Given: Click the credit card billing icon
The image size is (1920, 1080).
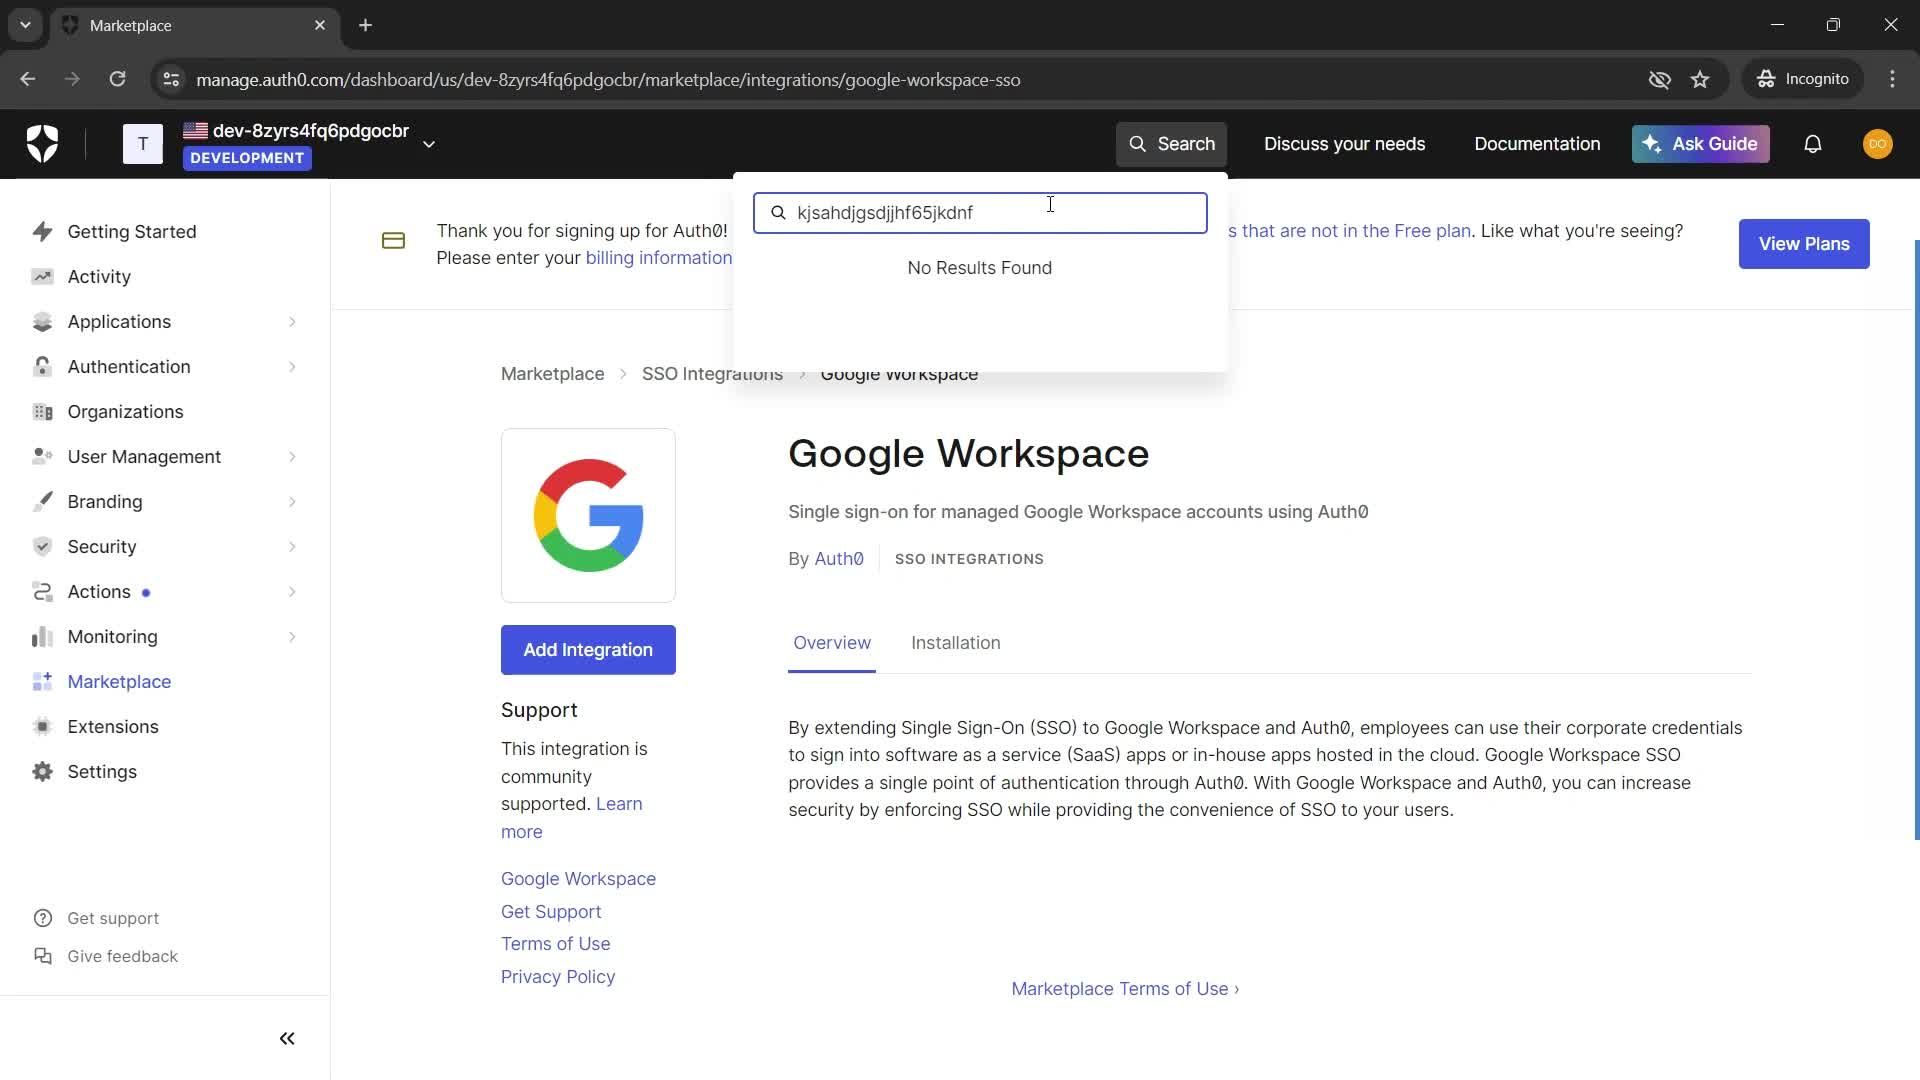Looking at the screenshot, I should point(393,241).
